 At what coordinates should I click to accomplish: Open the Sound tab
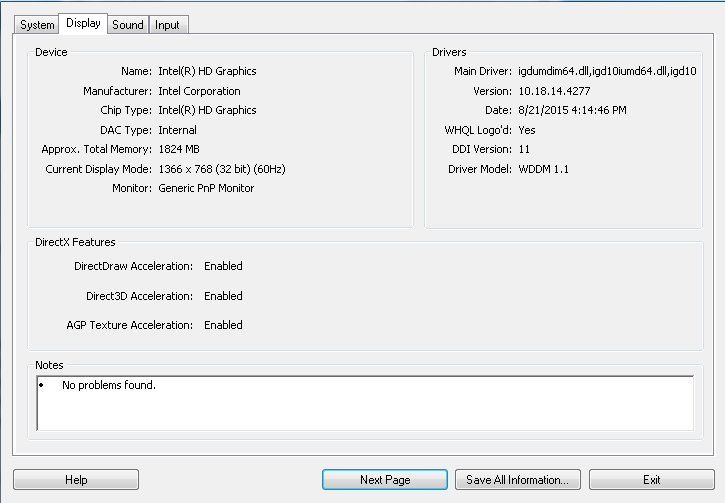click(x=128, y=25)
